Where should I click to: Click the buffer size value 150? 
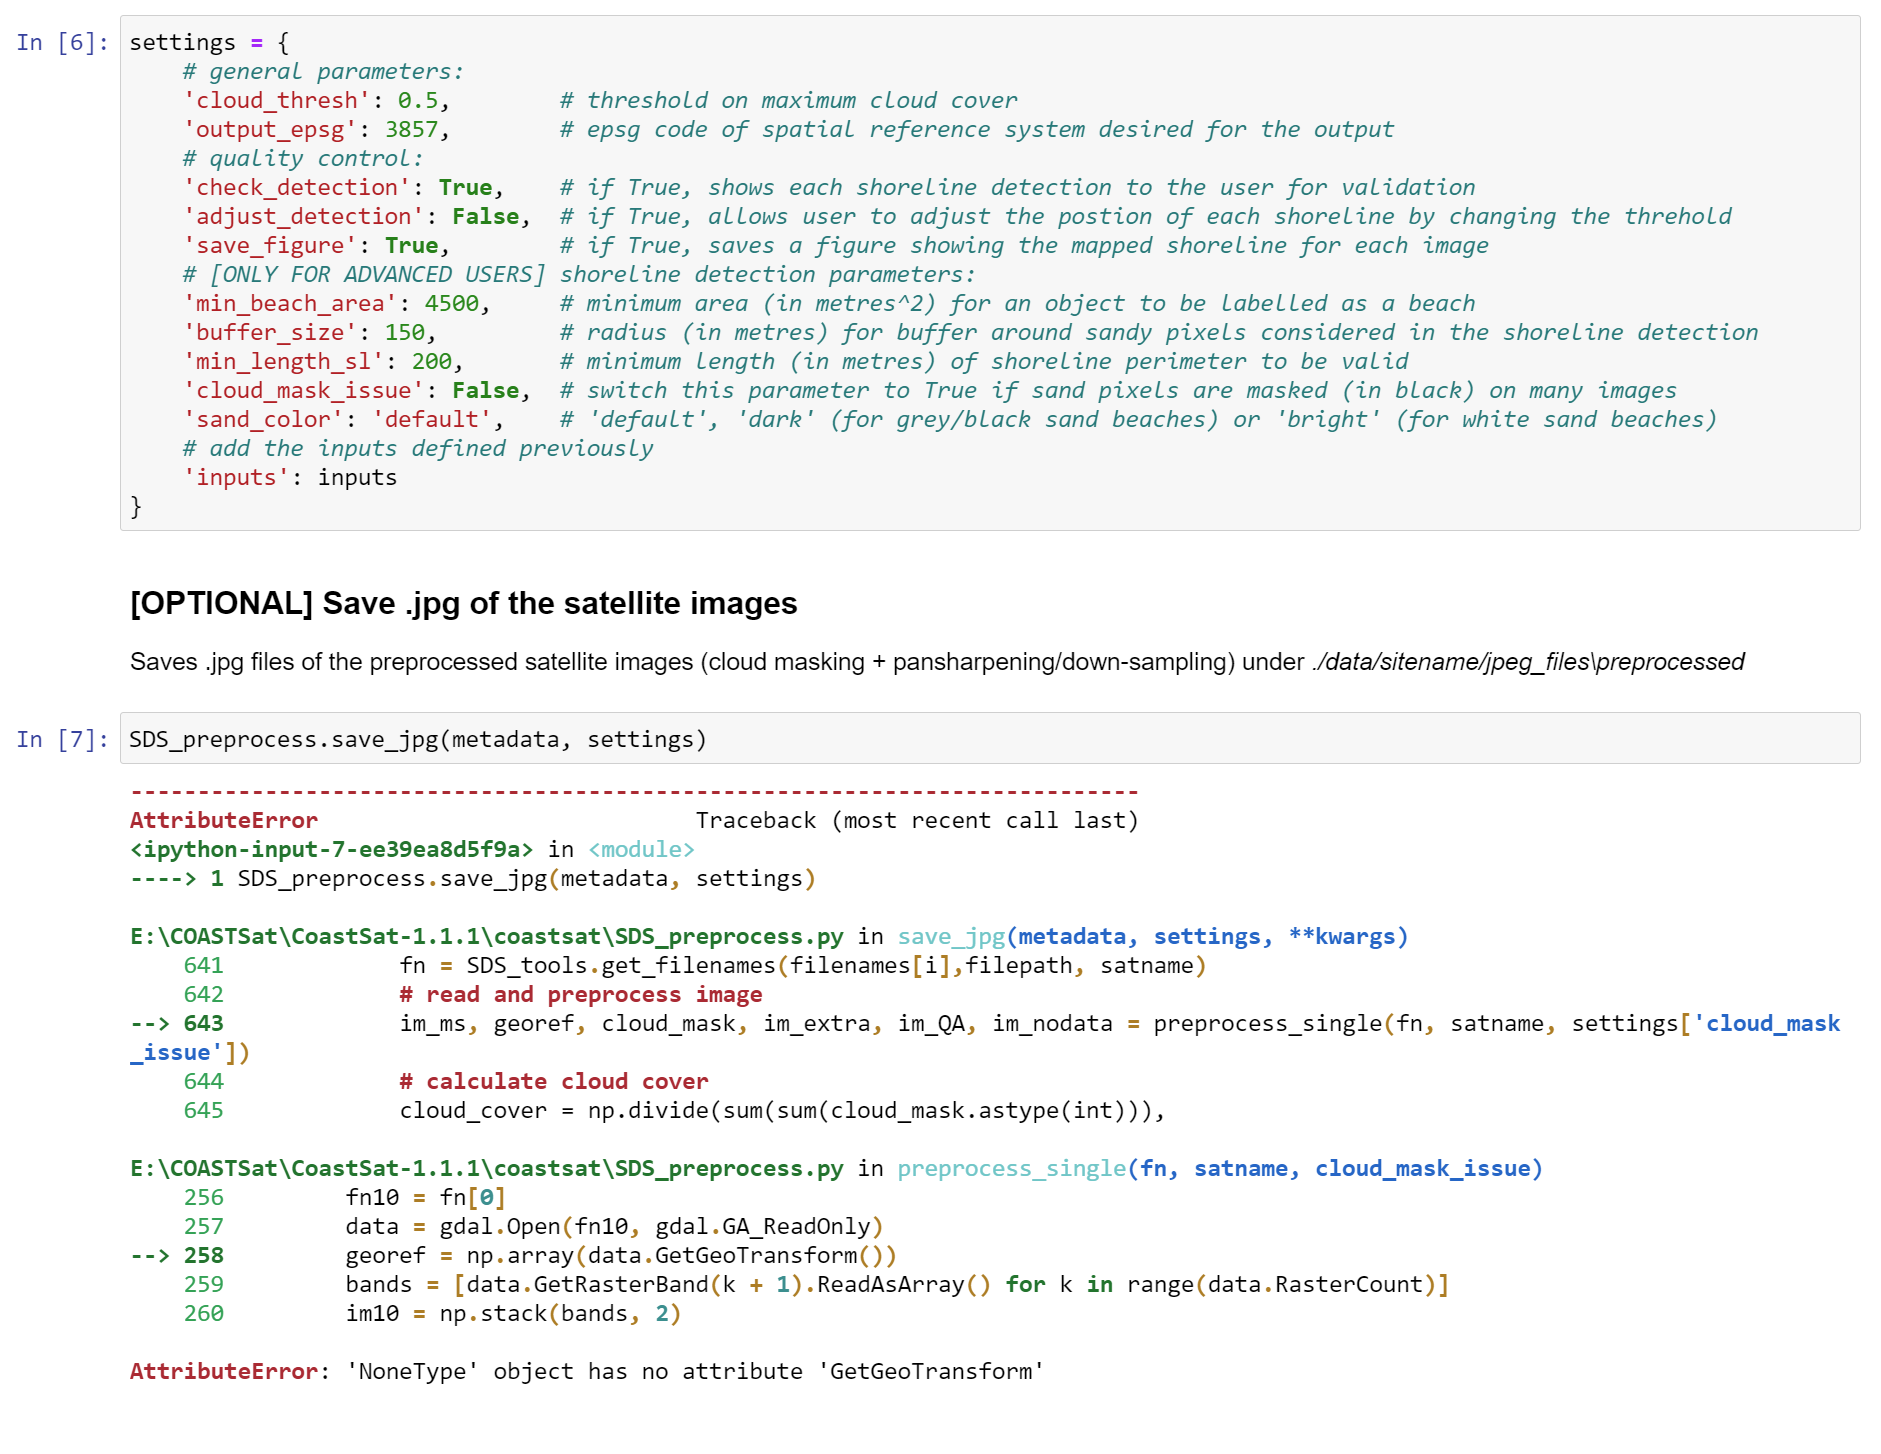pyautogui.click(x=405, y=332)
